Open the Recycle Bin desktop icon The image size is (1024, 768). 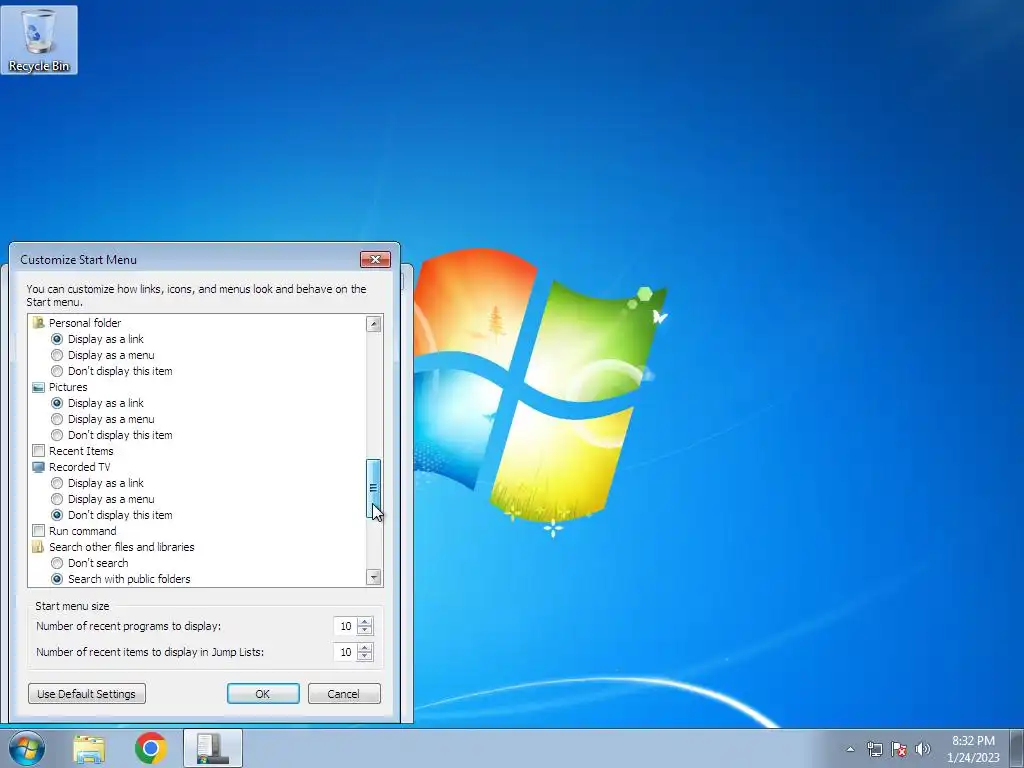pyautogui.click(x=39, y=40)
